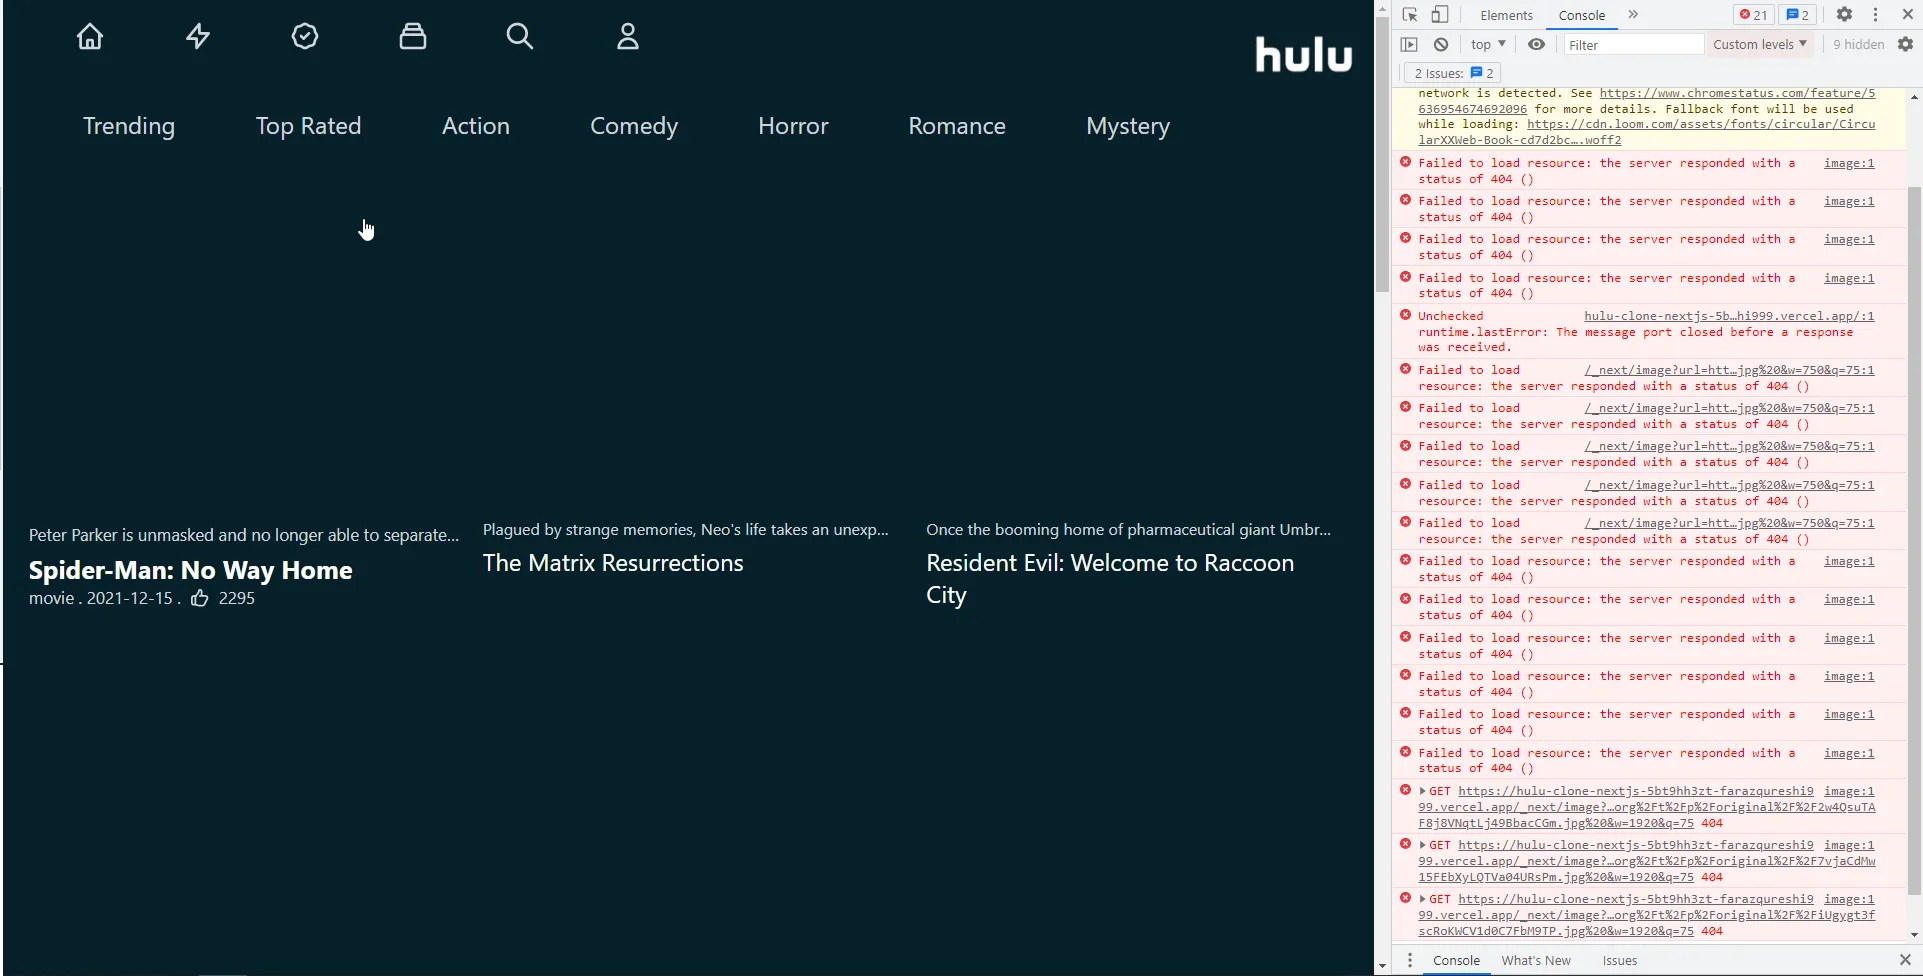1923x976 pixels.
Task: Open the Collections icon in Hulu header
Action: 413,37
